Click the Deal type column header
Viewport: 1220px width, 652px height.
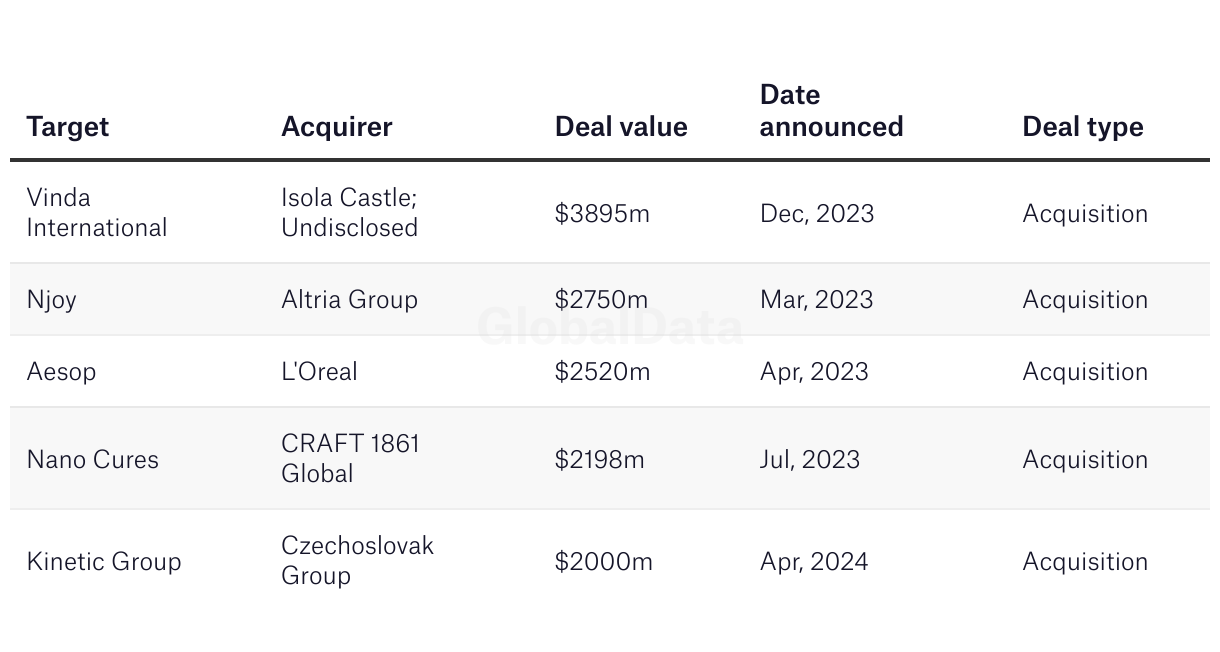pos(1083,127)
